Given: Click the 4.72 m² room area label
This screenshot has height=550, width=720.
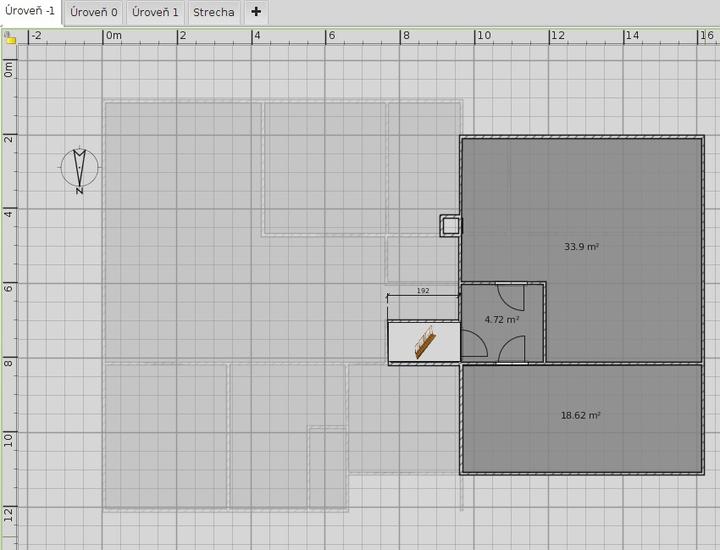Looking at the screenshot, I should point(502,320).
